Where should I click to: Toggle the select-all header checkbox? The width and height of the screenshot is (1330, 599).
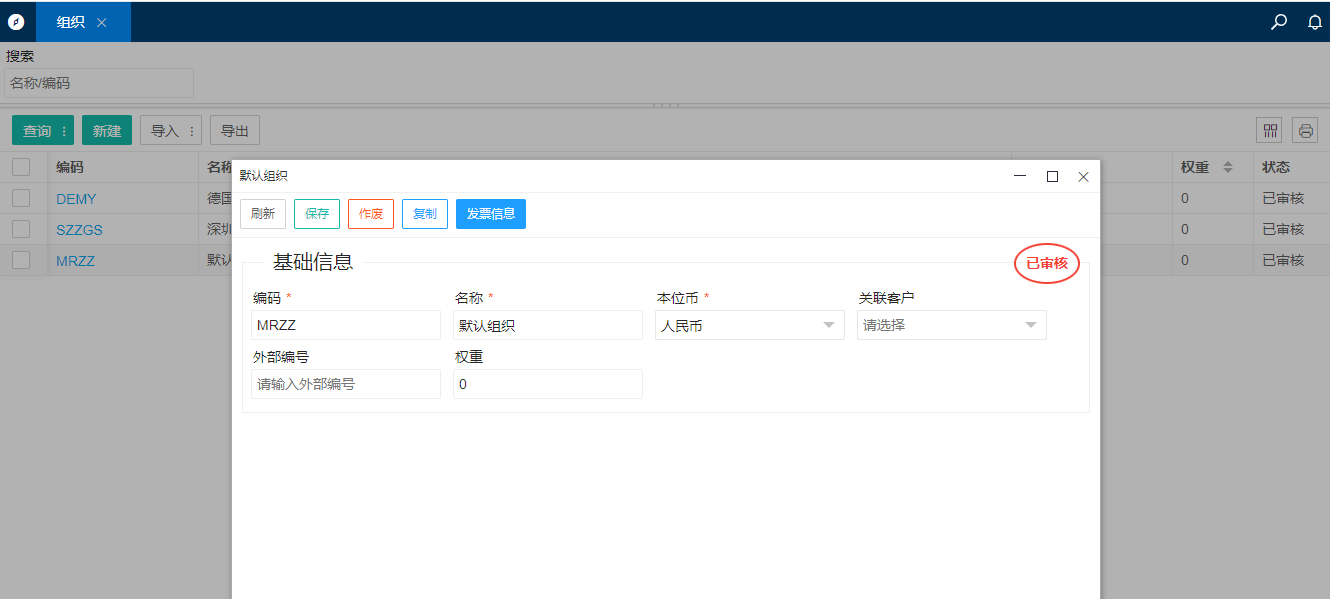[21, 167]
